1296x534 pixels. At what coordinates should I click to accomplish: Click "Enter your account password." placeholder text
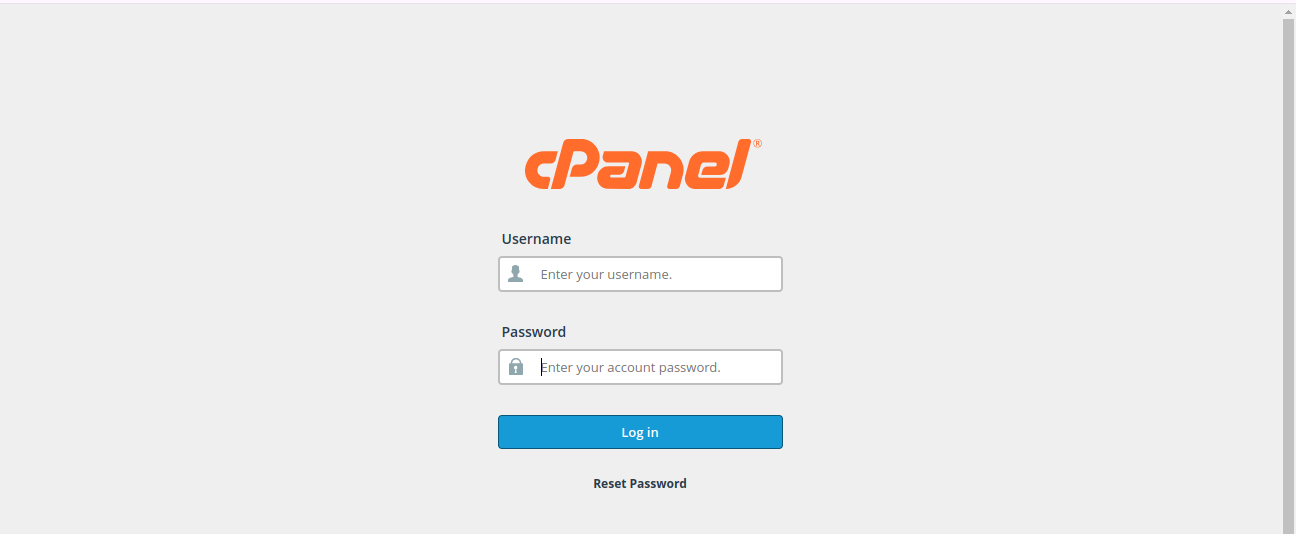point(630,367)
